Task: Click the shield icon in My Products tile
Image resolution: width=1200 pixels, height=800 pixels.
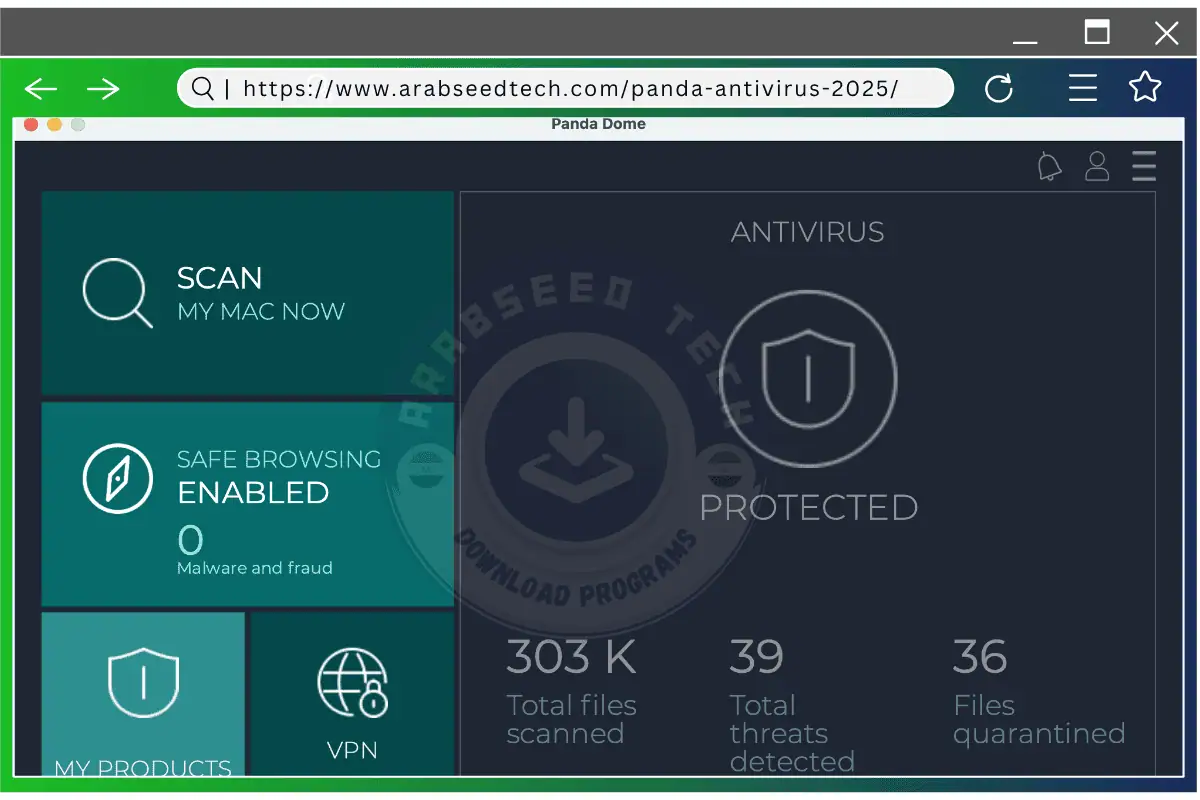Action: 143,681
